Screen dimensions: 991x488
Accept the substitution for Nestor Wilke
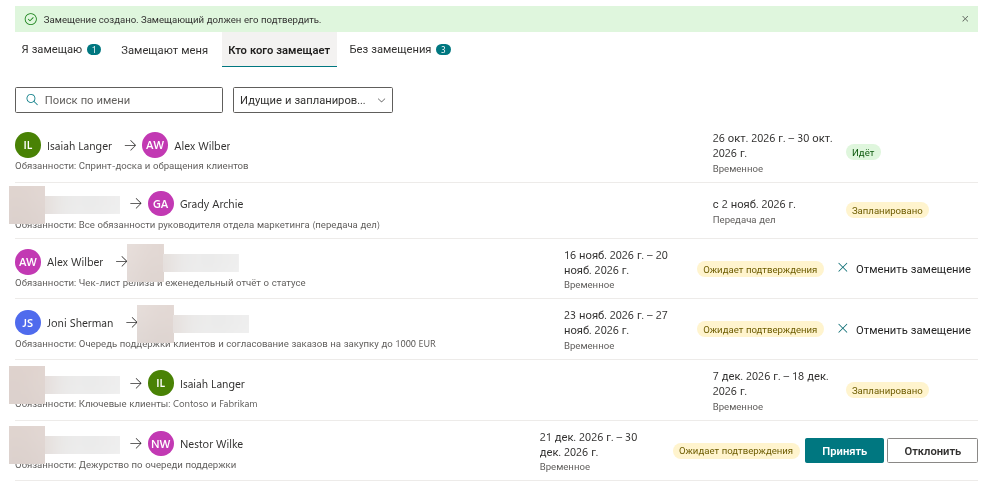point(844,451)
